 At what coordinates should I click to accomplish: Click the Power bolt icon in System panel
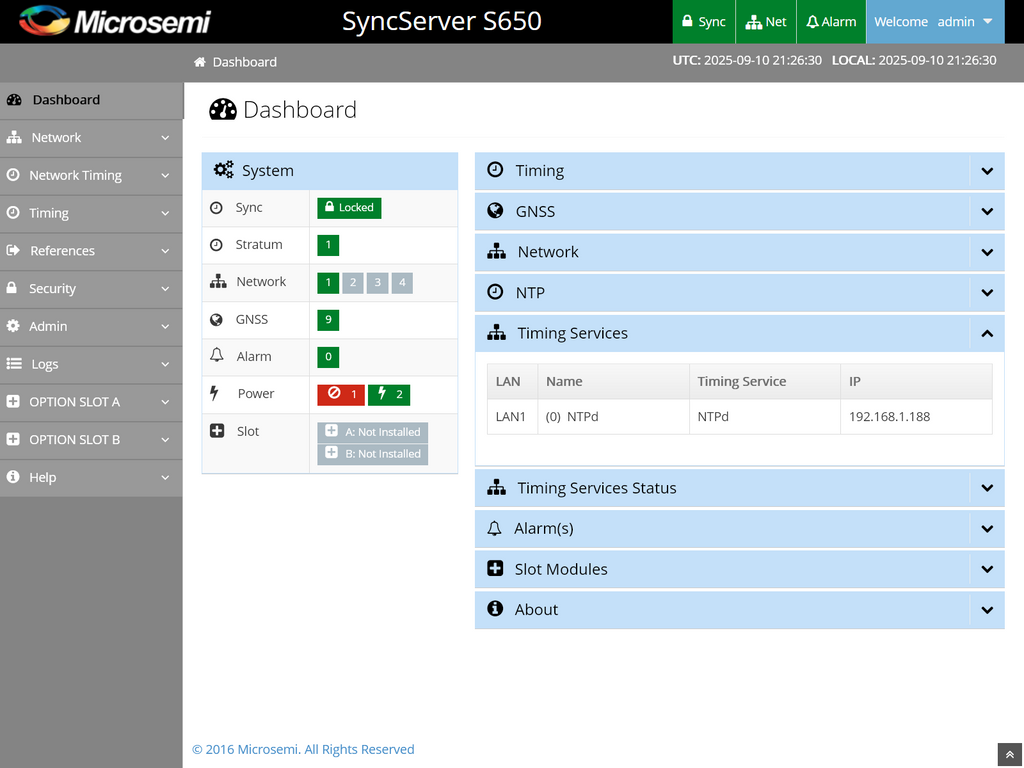214,392
